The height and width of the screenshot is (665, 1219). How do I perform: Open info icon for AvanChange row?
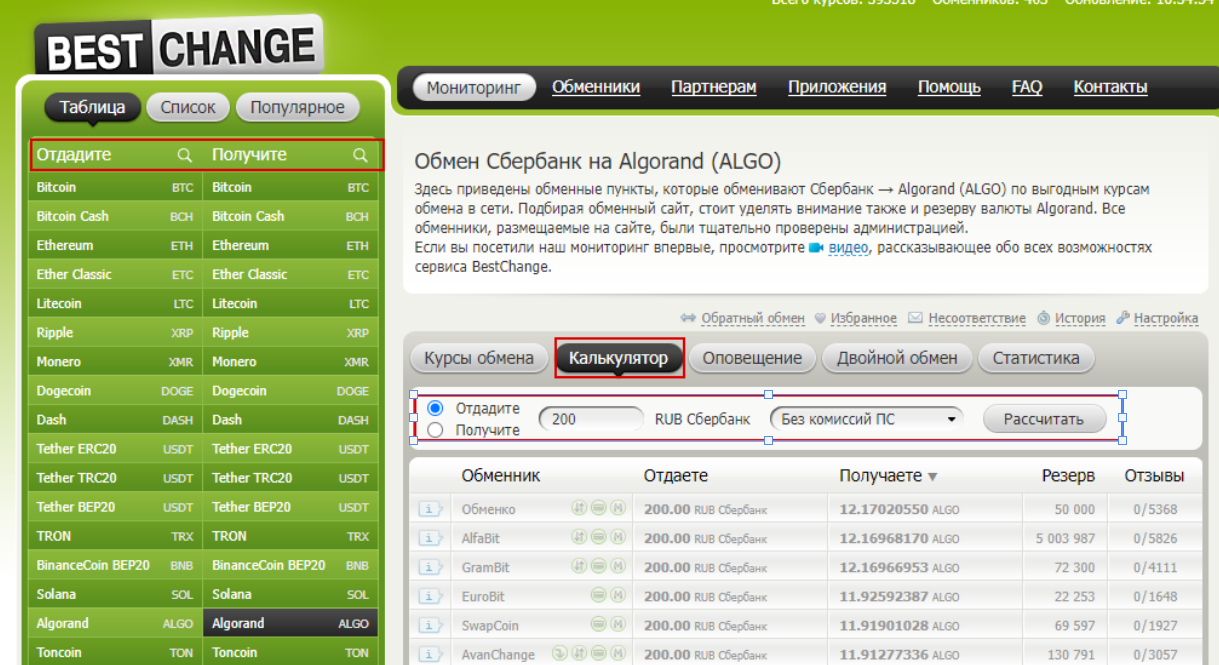[430, 654]
